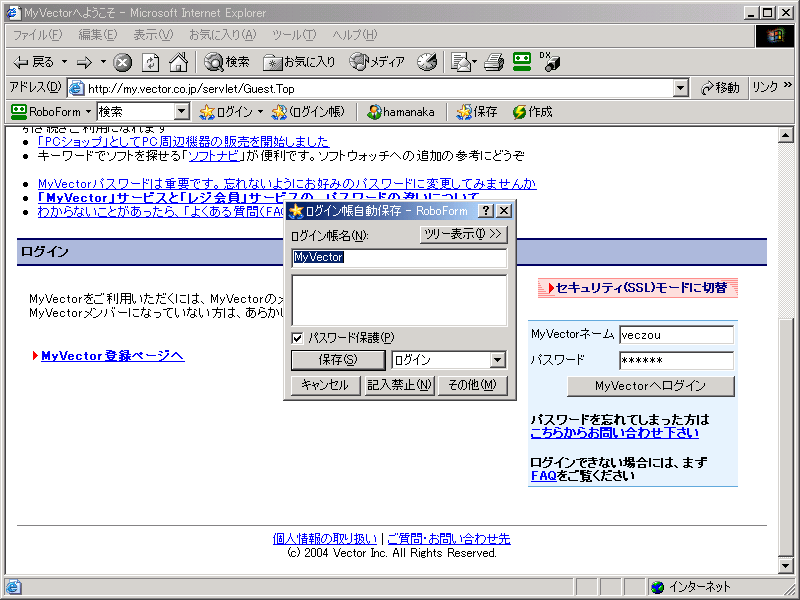Viewport: 800px width, 600px height.
Task: Click the 作成 lightning toolbar button
Action: click(533, 112)
